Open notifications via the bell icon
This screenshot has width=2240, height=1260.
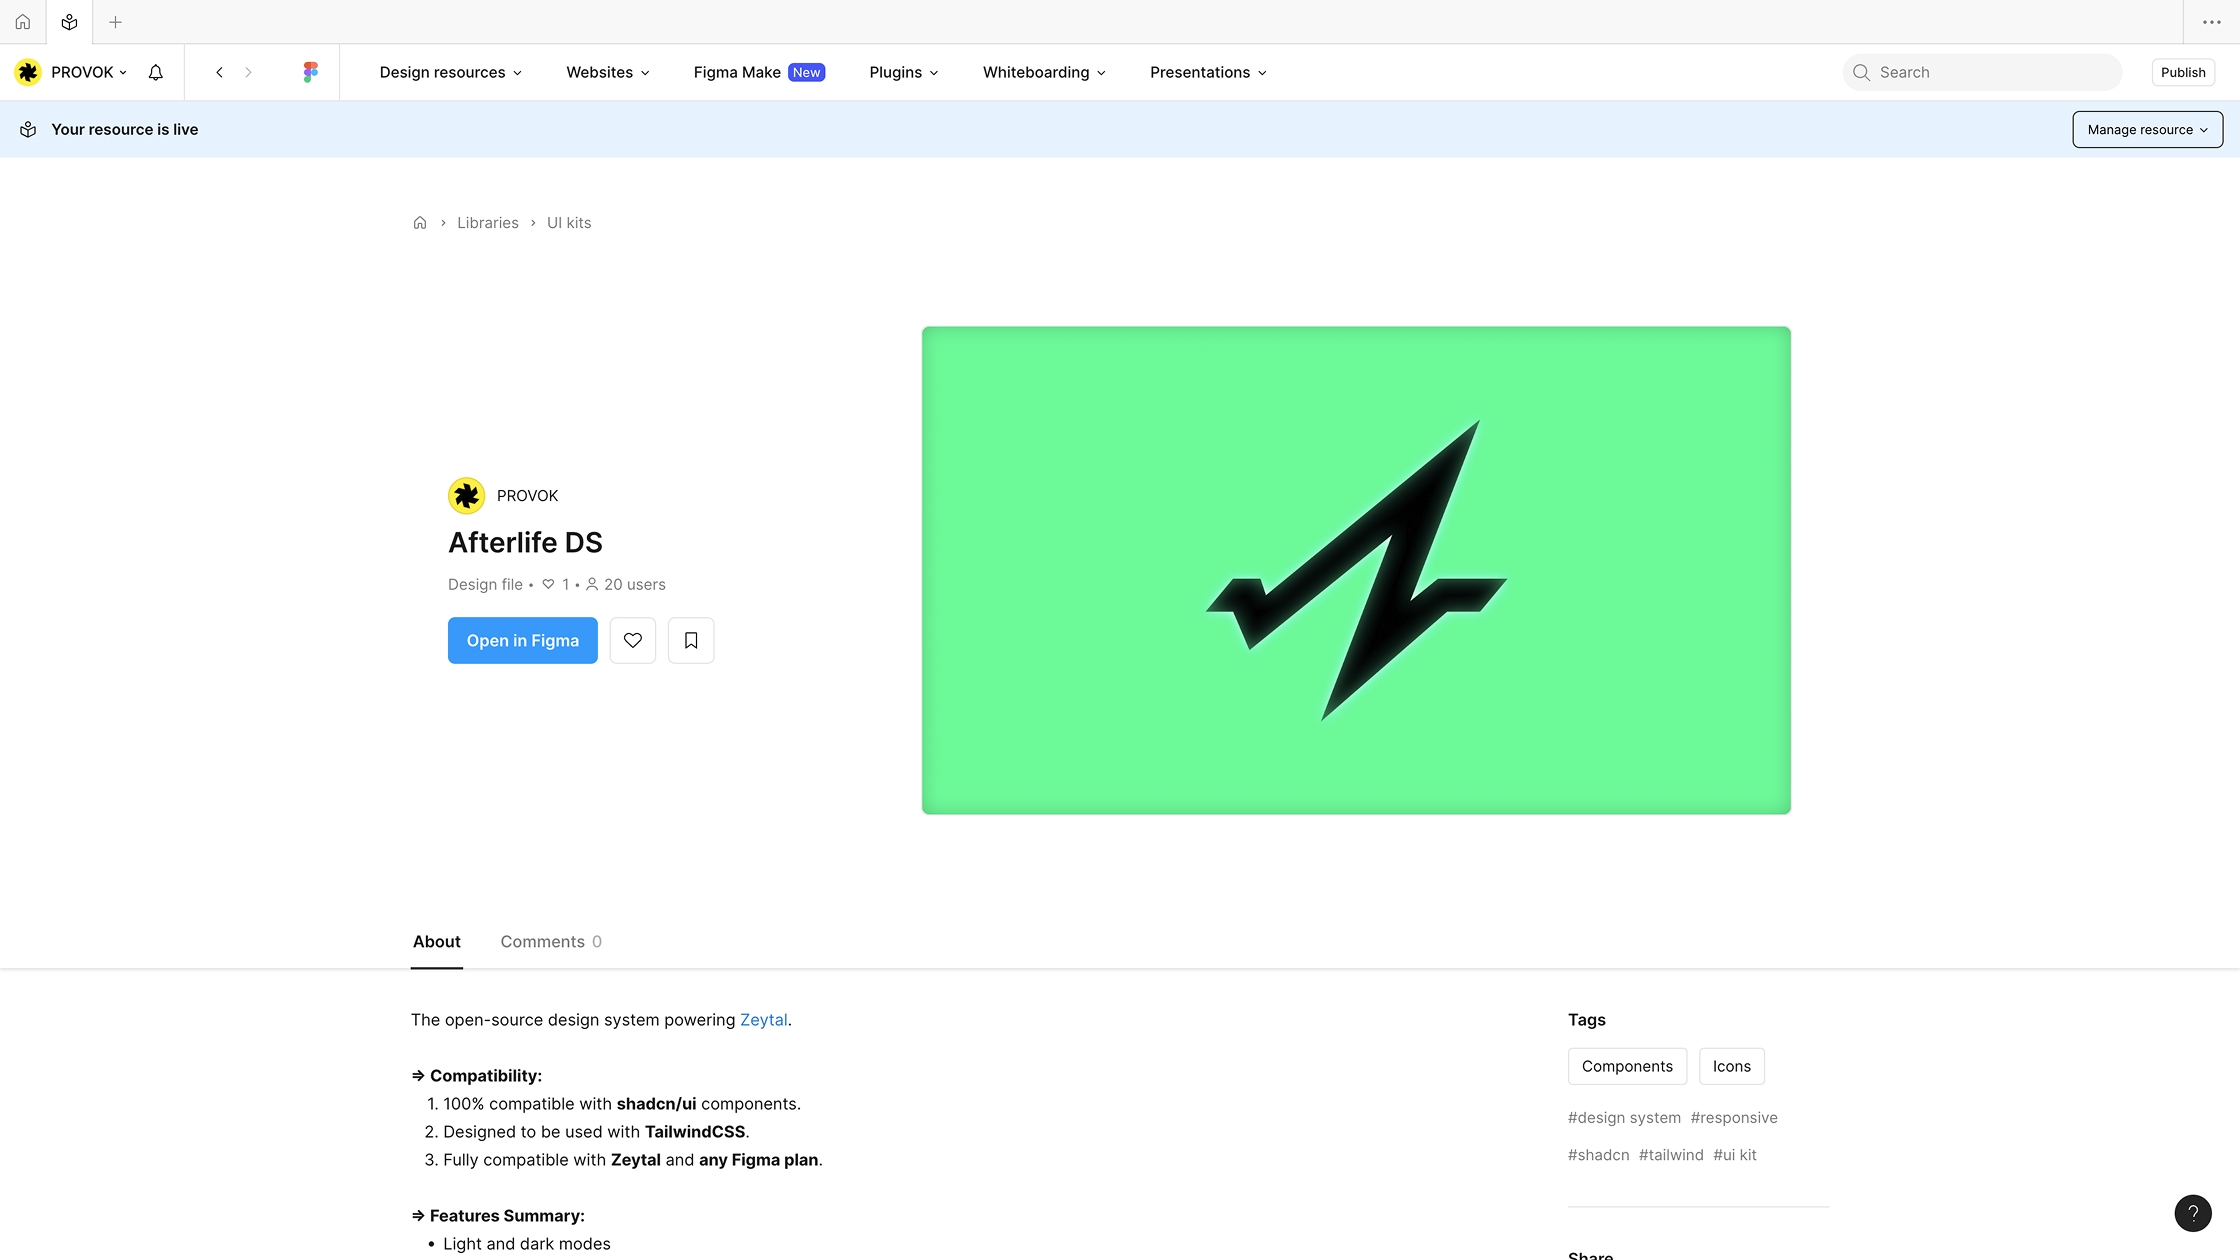[155, 72]
